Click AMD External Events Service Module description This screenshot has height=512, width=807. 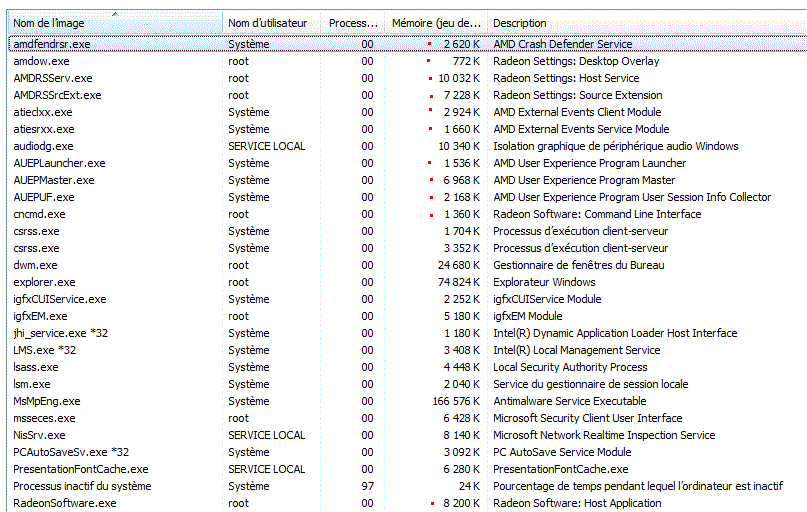581,129
